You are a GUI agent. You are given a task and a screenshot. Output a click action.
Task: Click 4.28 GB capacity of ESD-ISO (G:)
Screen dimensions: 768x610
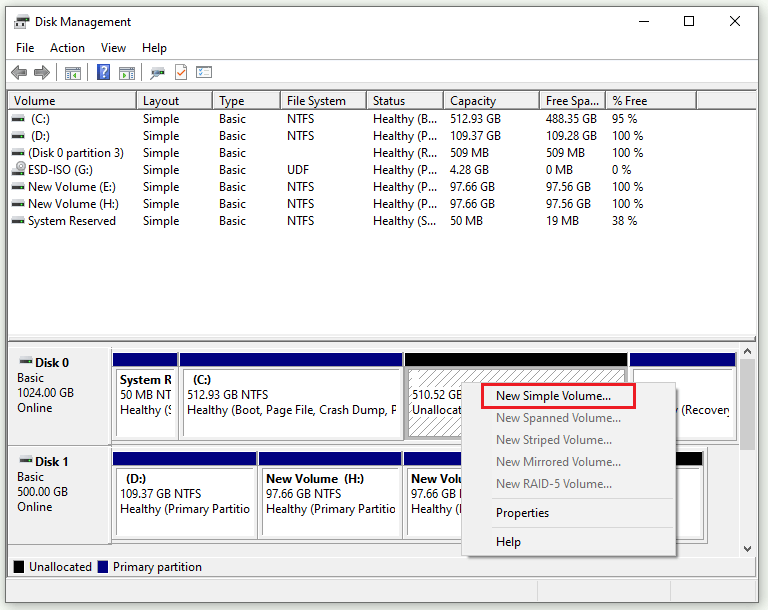469,170
